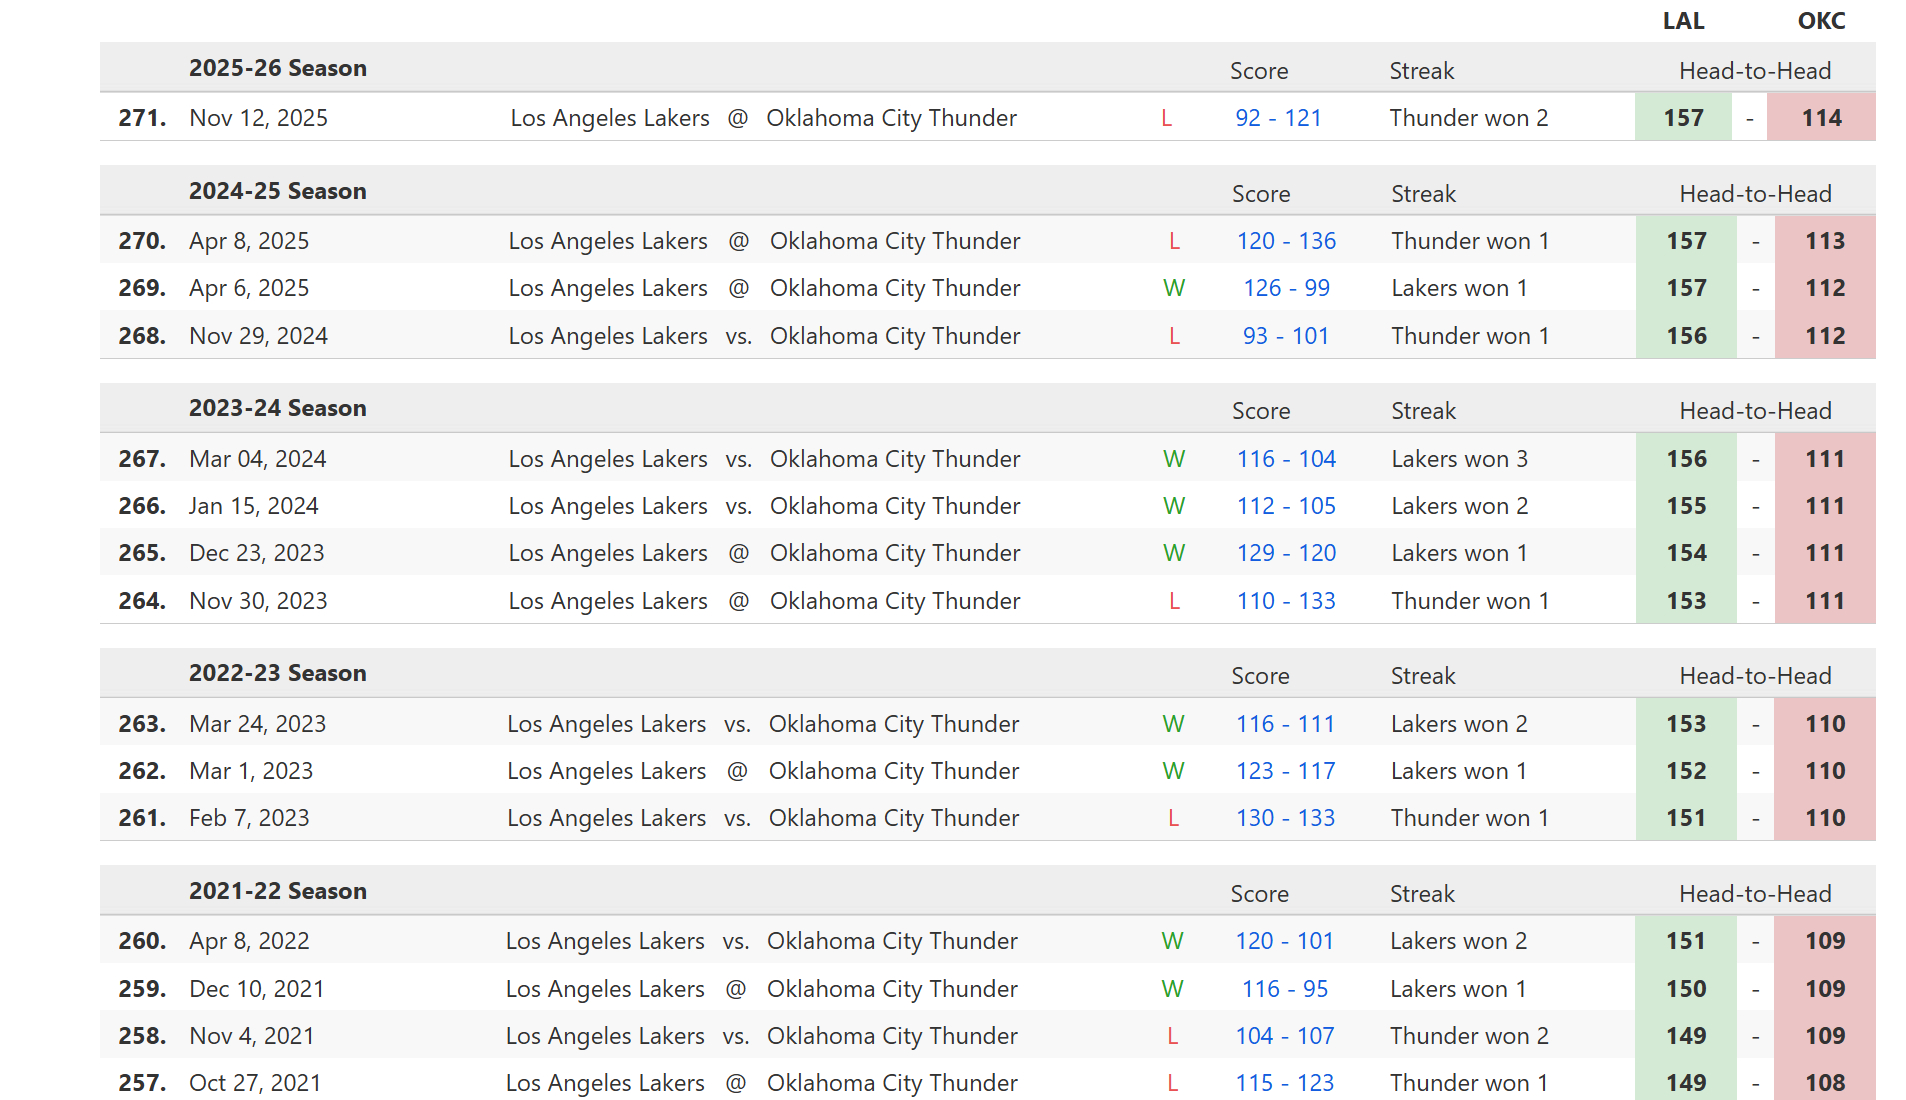Click the 2022-23 Season heading
The height and width of the screenshot is (1100, 1906).
(278, 673)
